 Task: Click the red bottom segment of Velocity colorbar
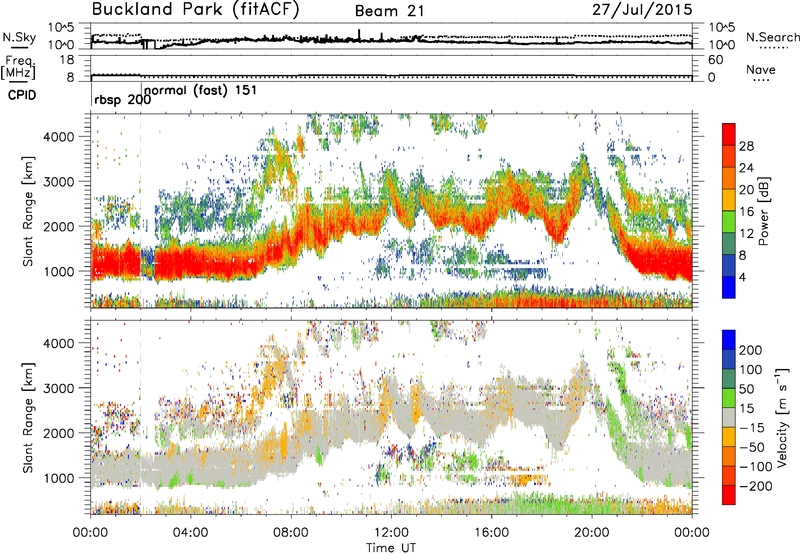pos(729,495)
